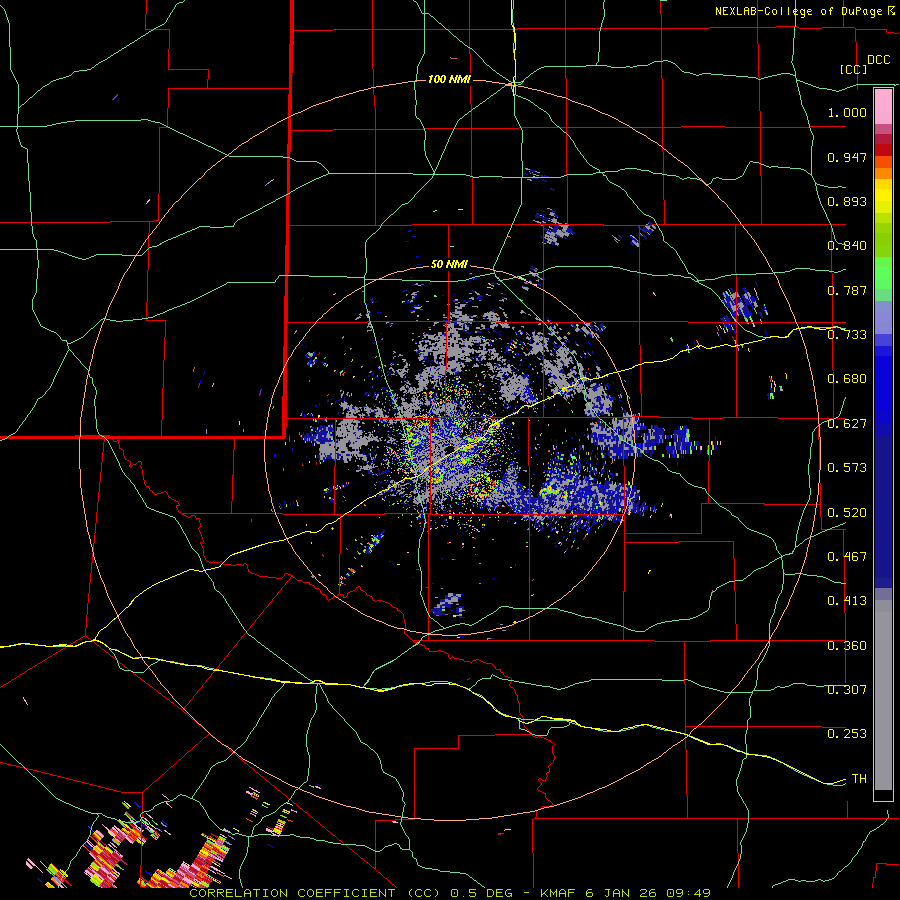900x900 pixels.
Task: Select the 0.360 legend value
Action: (x=847, y=645)
